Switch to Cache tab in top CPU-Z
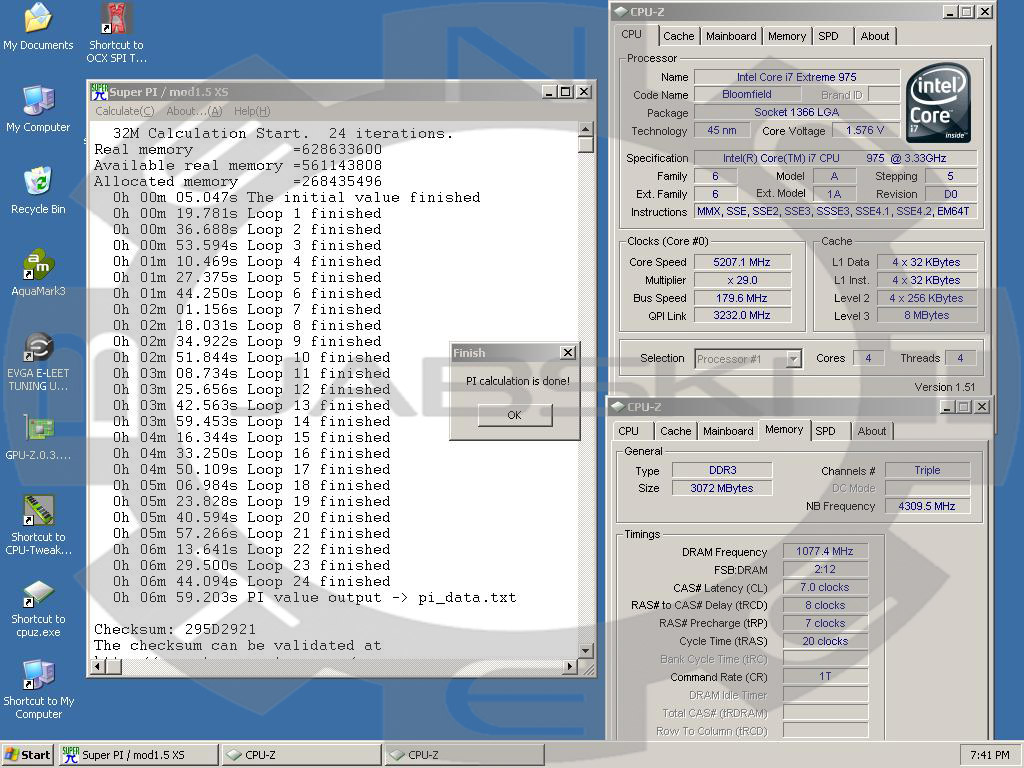This screenshot has height=768, width=1024. pyautogui.click(x=679, y=36)
